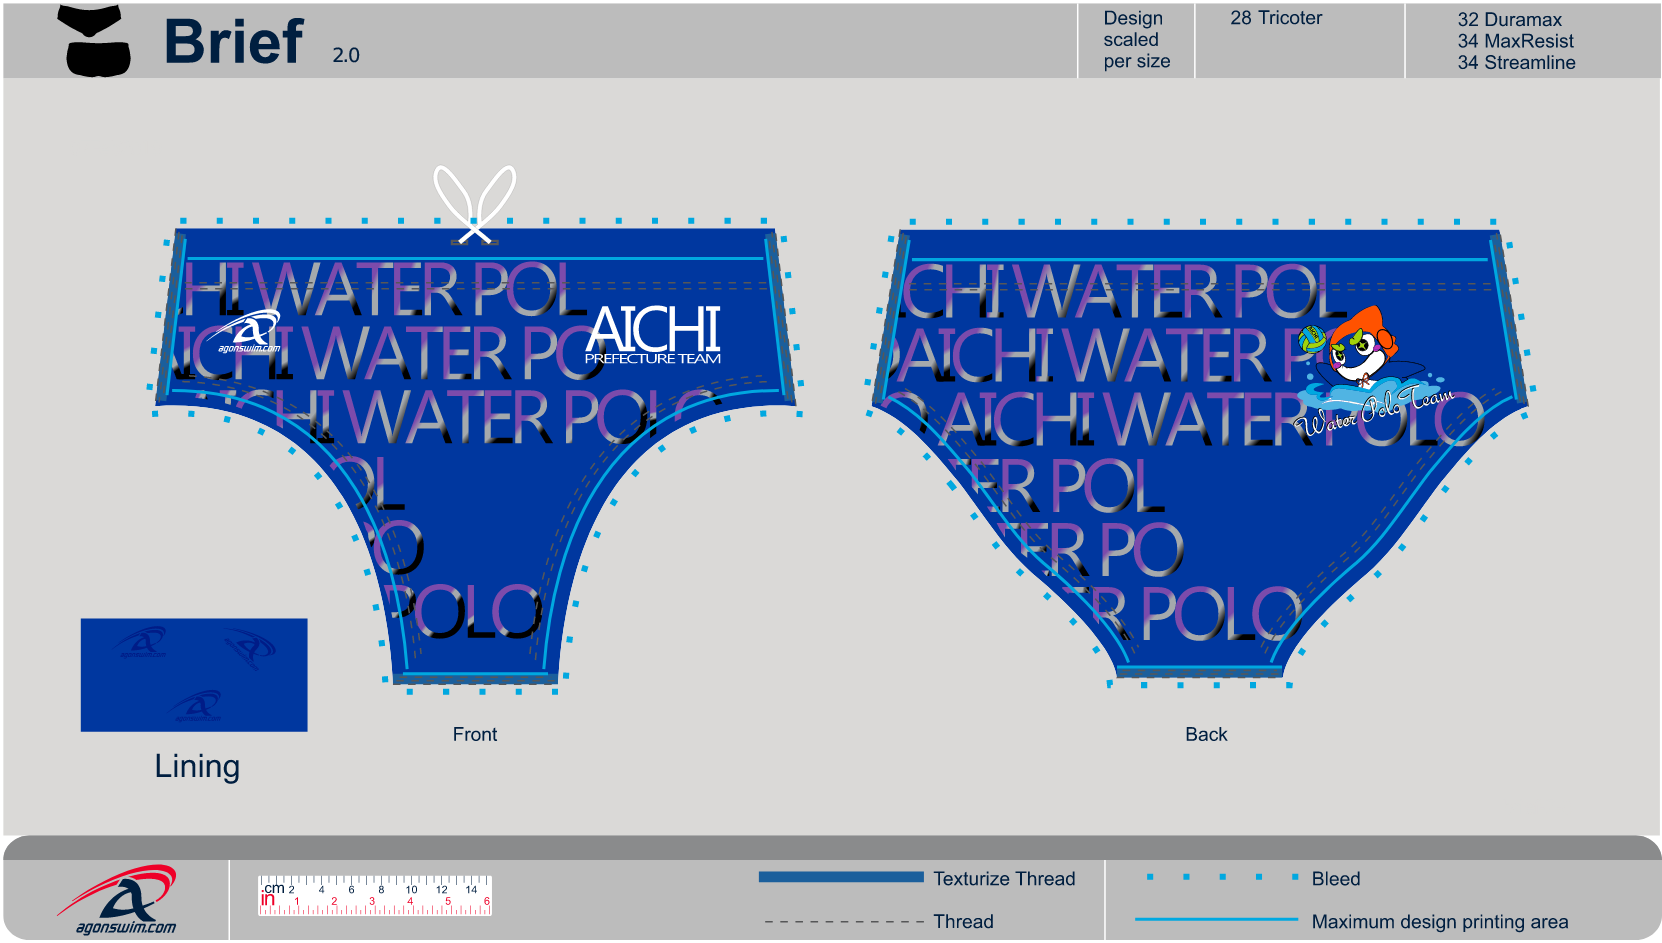Click the "32 Duramax" text

tap(1509, 20)
